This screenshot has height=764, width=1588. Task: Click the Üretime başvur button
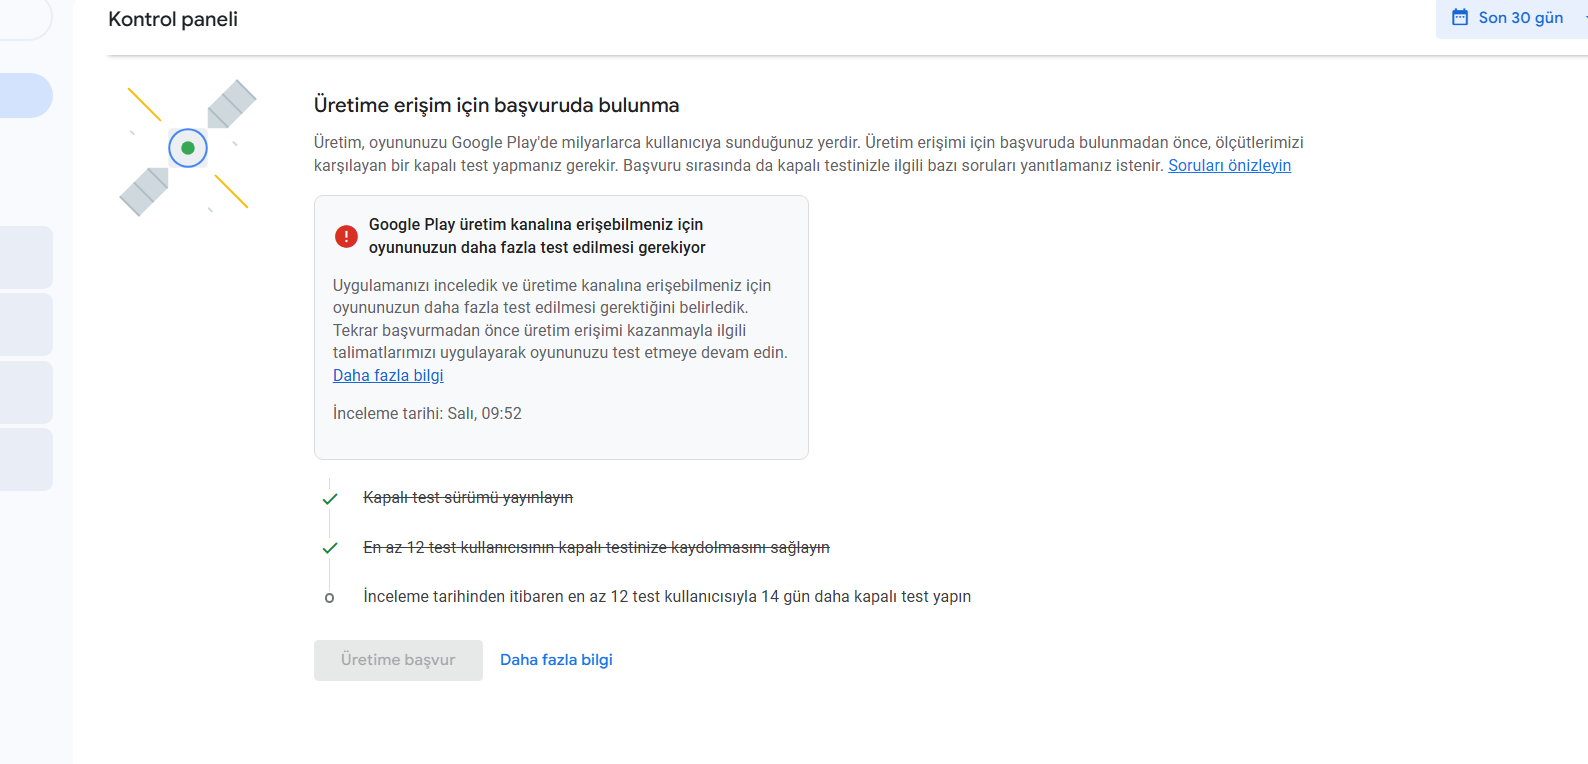pos(398,660)
